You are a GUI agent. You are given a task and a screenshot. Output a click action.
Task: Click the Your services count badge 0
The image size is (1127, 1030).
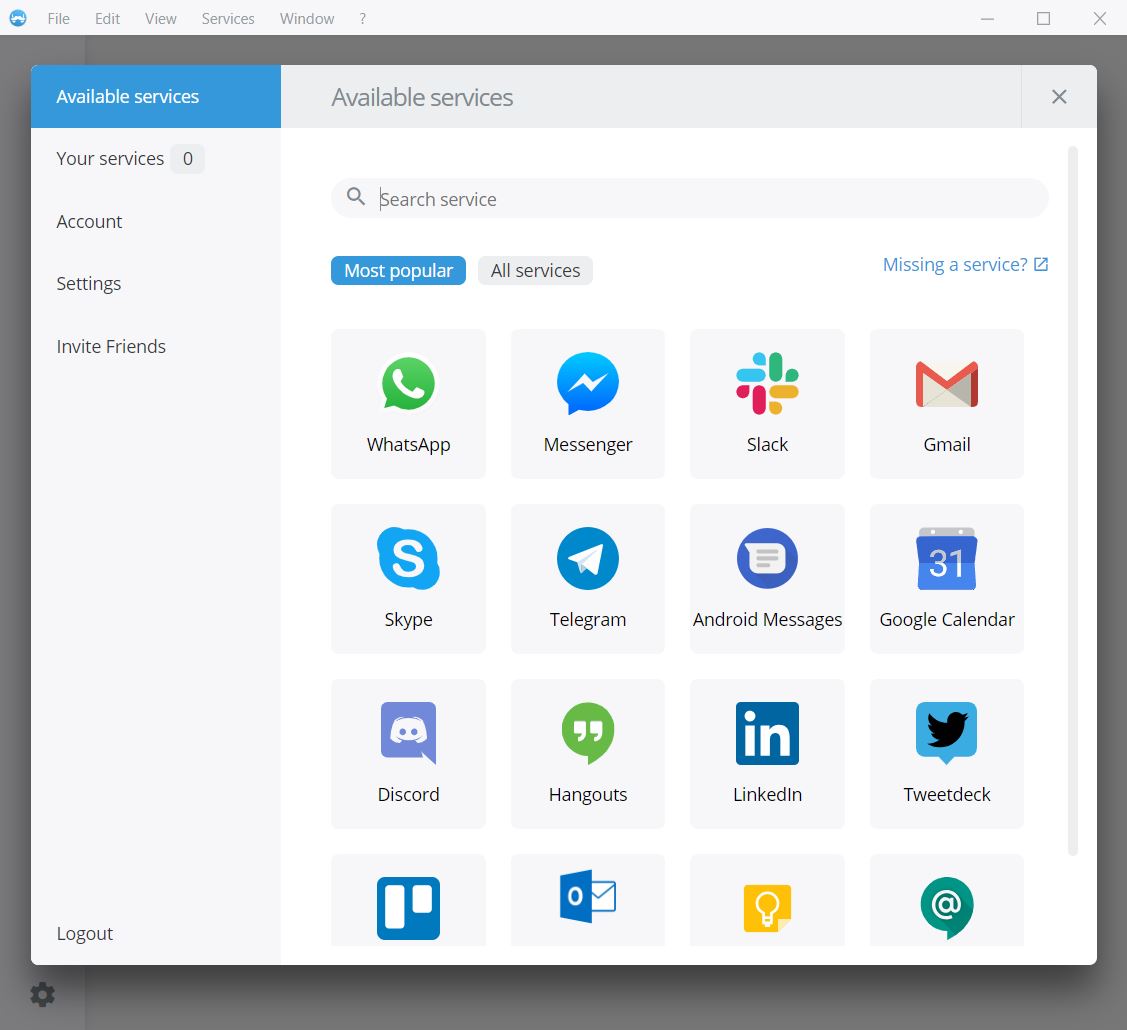coord(188,158)
